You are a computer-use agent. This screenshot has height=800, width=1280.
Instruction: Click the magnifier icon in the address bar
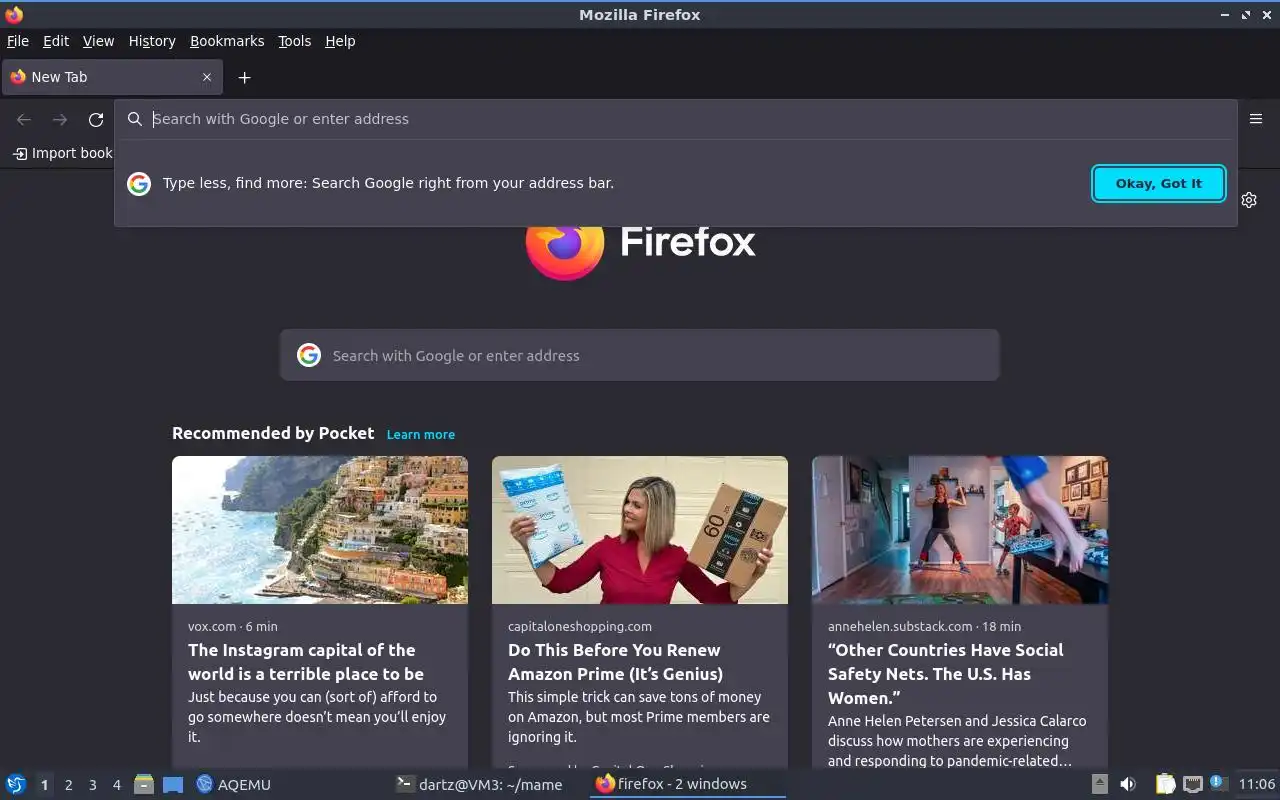(135, 119)
